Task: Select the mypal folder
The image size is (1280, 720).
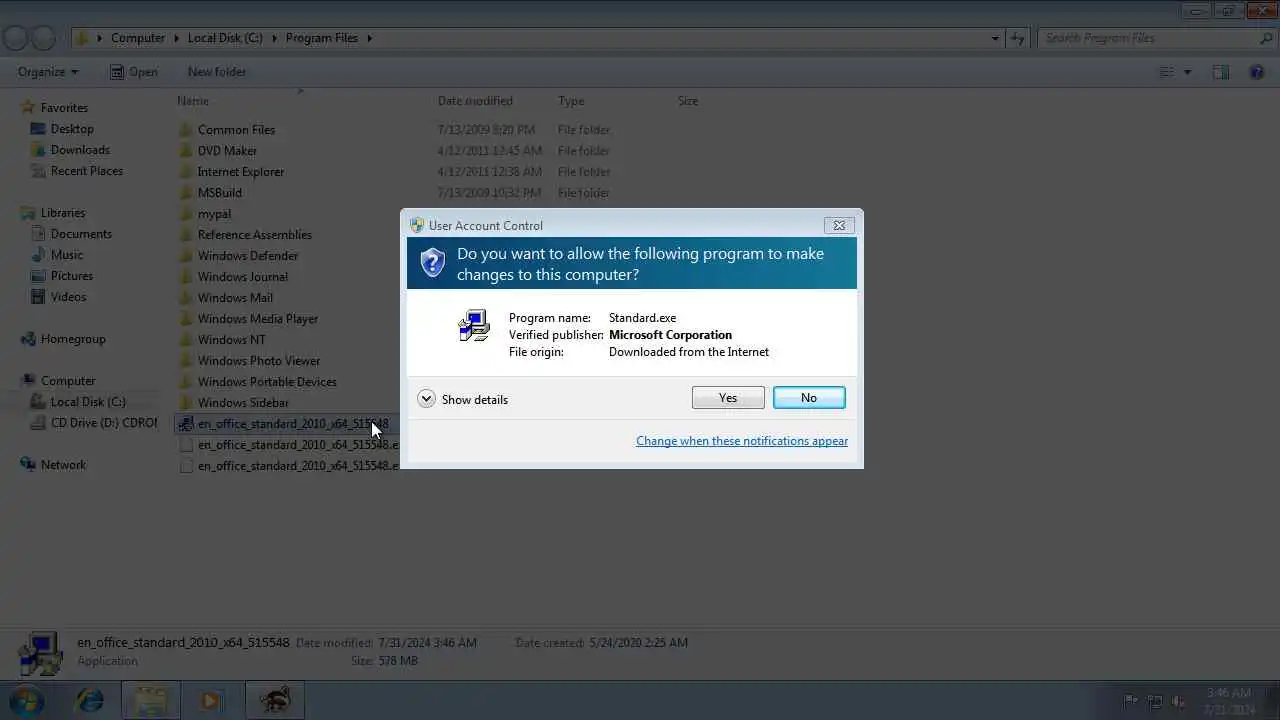Action: click(214, 214)
